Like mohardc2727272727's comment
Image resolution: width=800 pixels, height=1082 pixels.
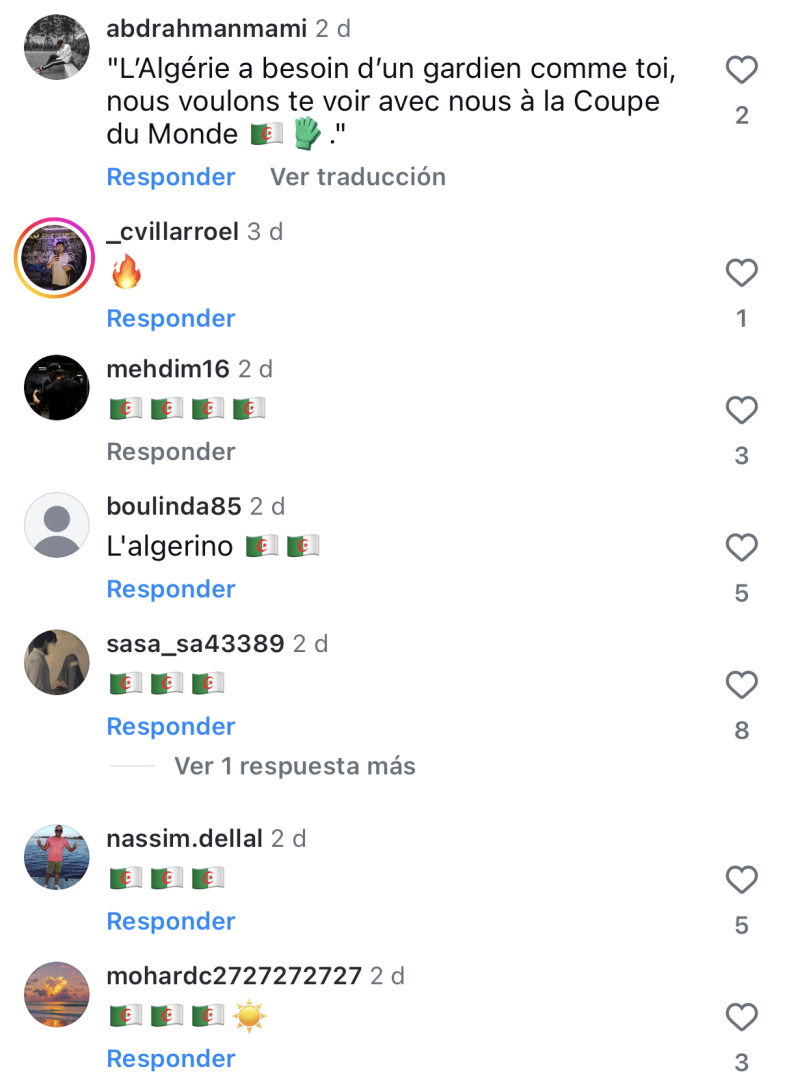pos(741,1016)
